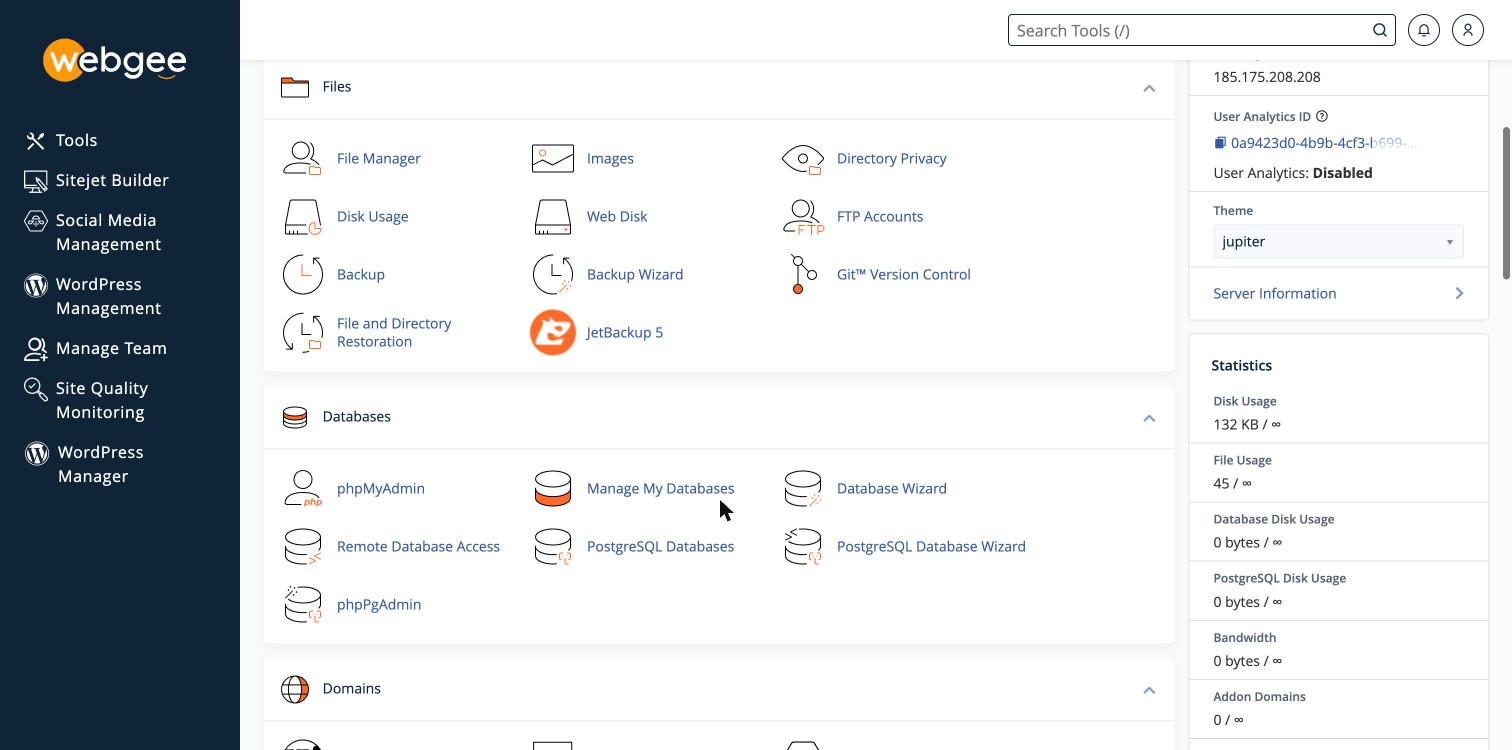Screen dimensions: 1512x750
Task: Launch the Backup Wizard icon
Action: [552, 274]
